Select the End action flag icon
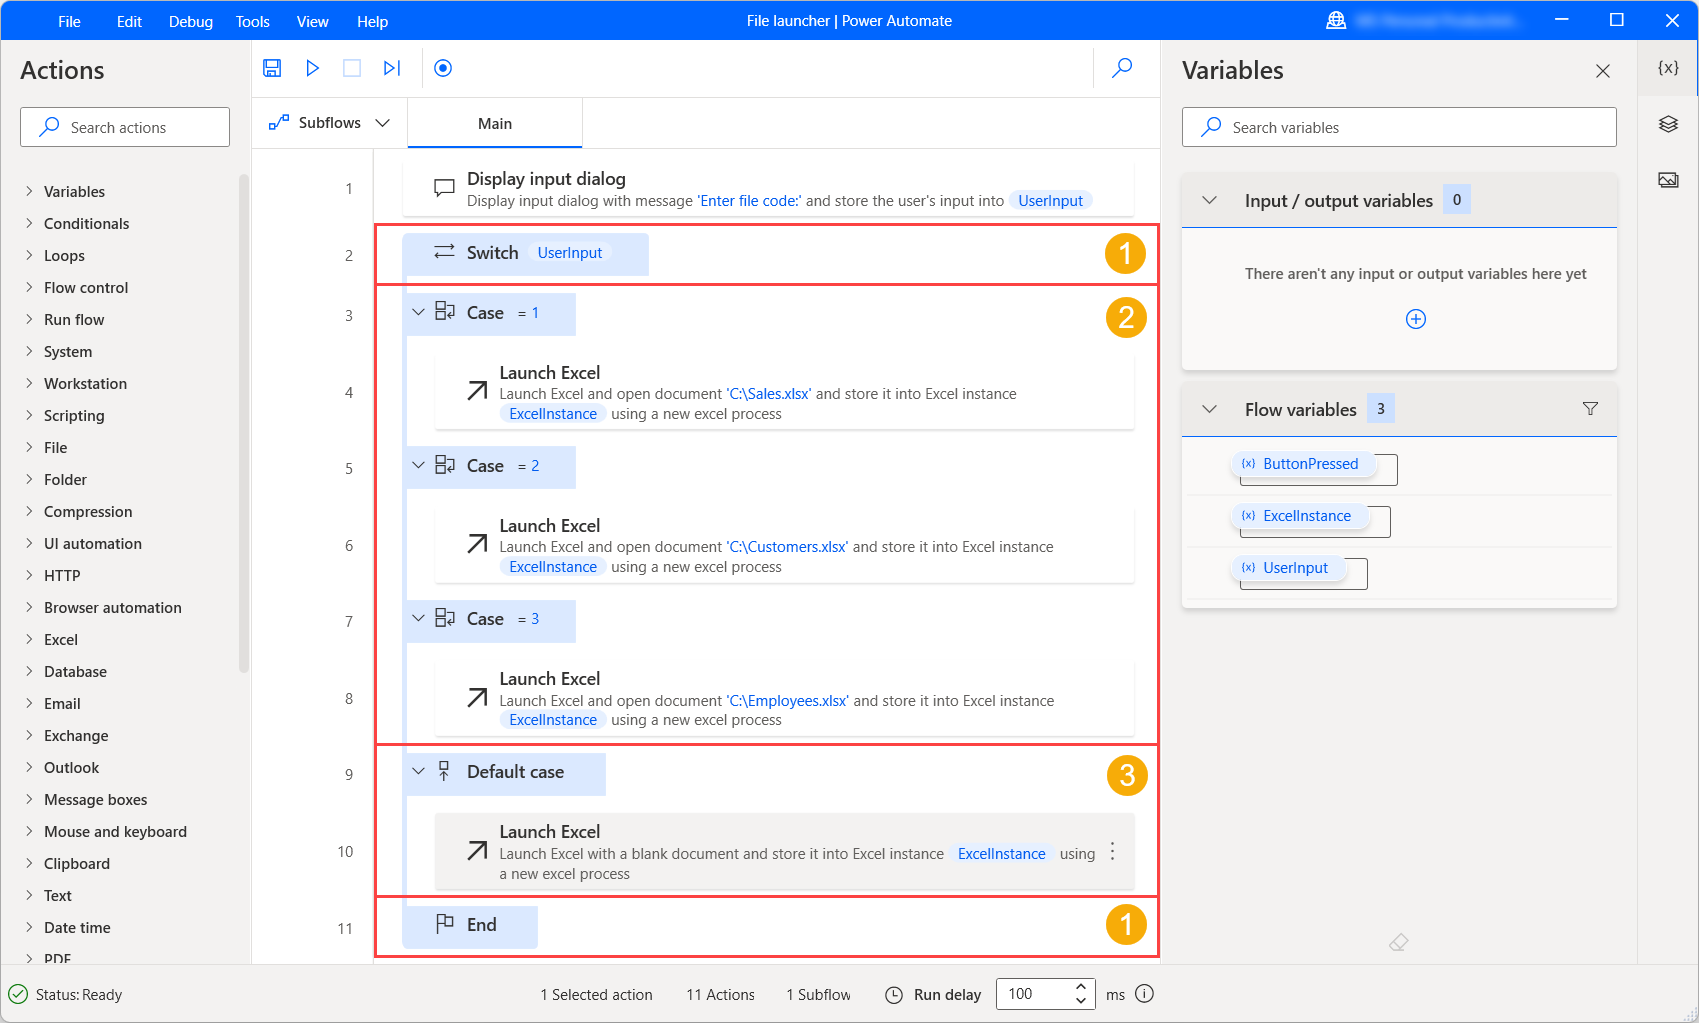Screen dimensions: 1699x1023 tap(445, 924)
